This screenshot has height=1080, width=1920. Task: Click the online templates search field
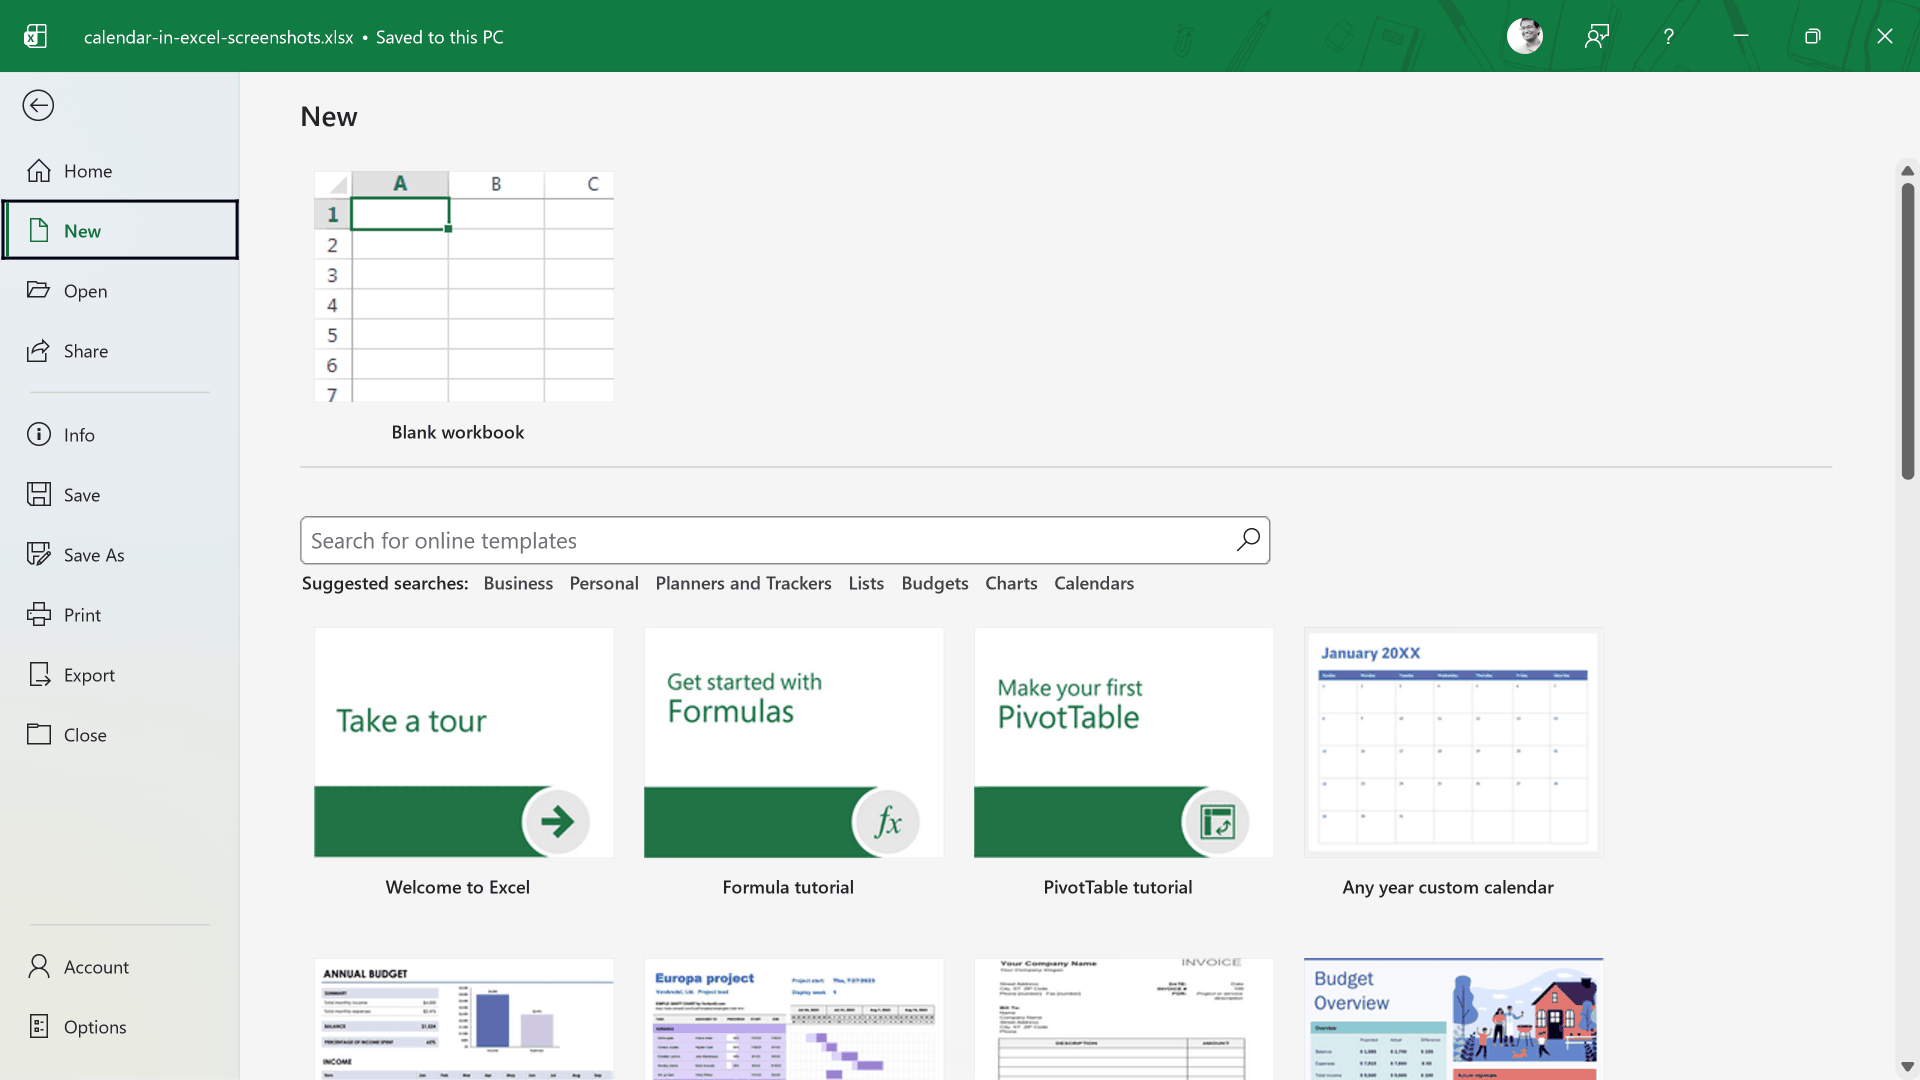[785, 540]
